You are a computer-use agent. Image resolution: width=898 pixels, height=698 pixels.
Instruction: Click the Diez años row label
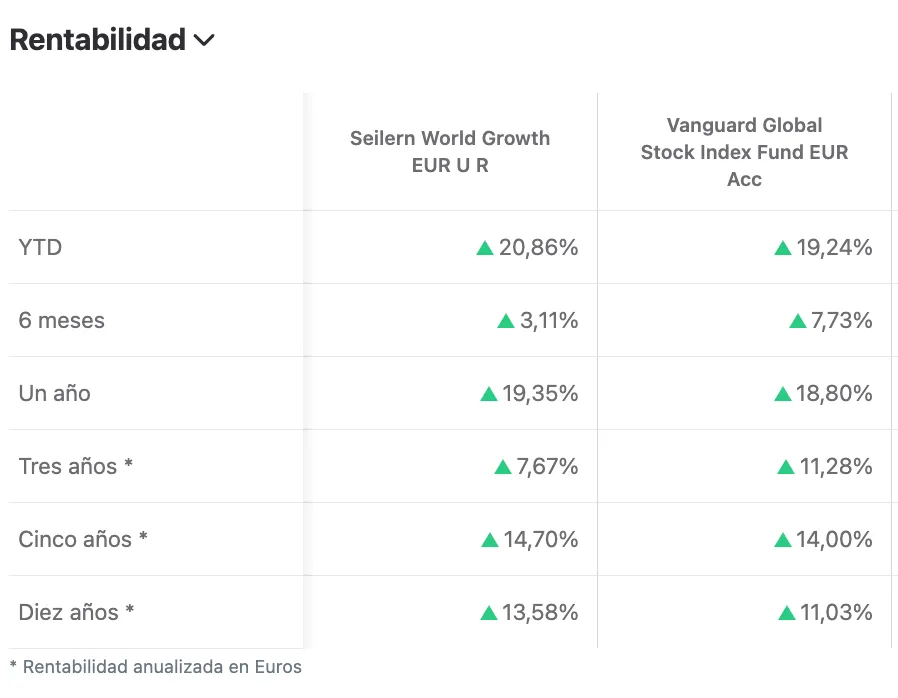click(x=76, y=612)
